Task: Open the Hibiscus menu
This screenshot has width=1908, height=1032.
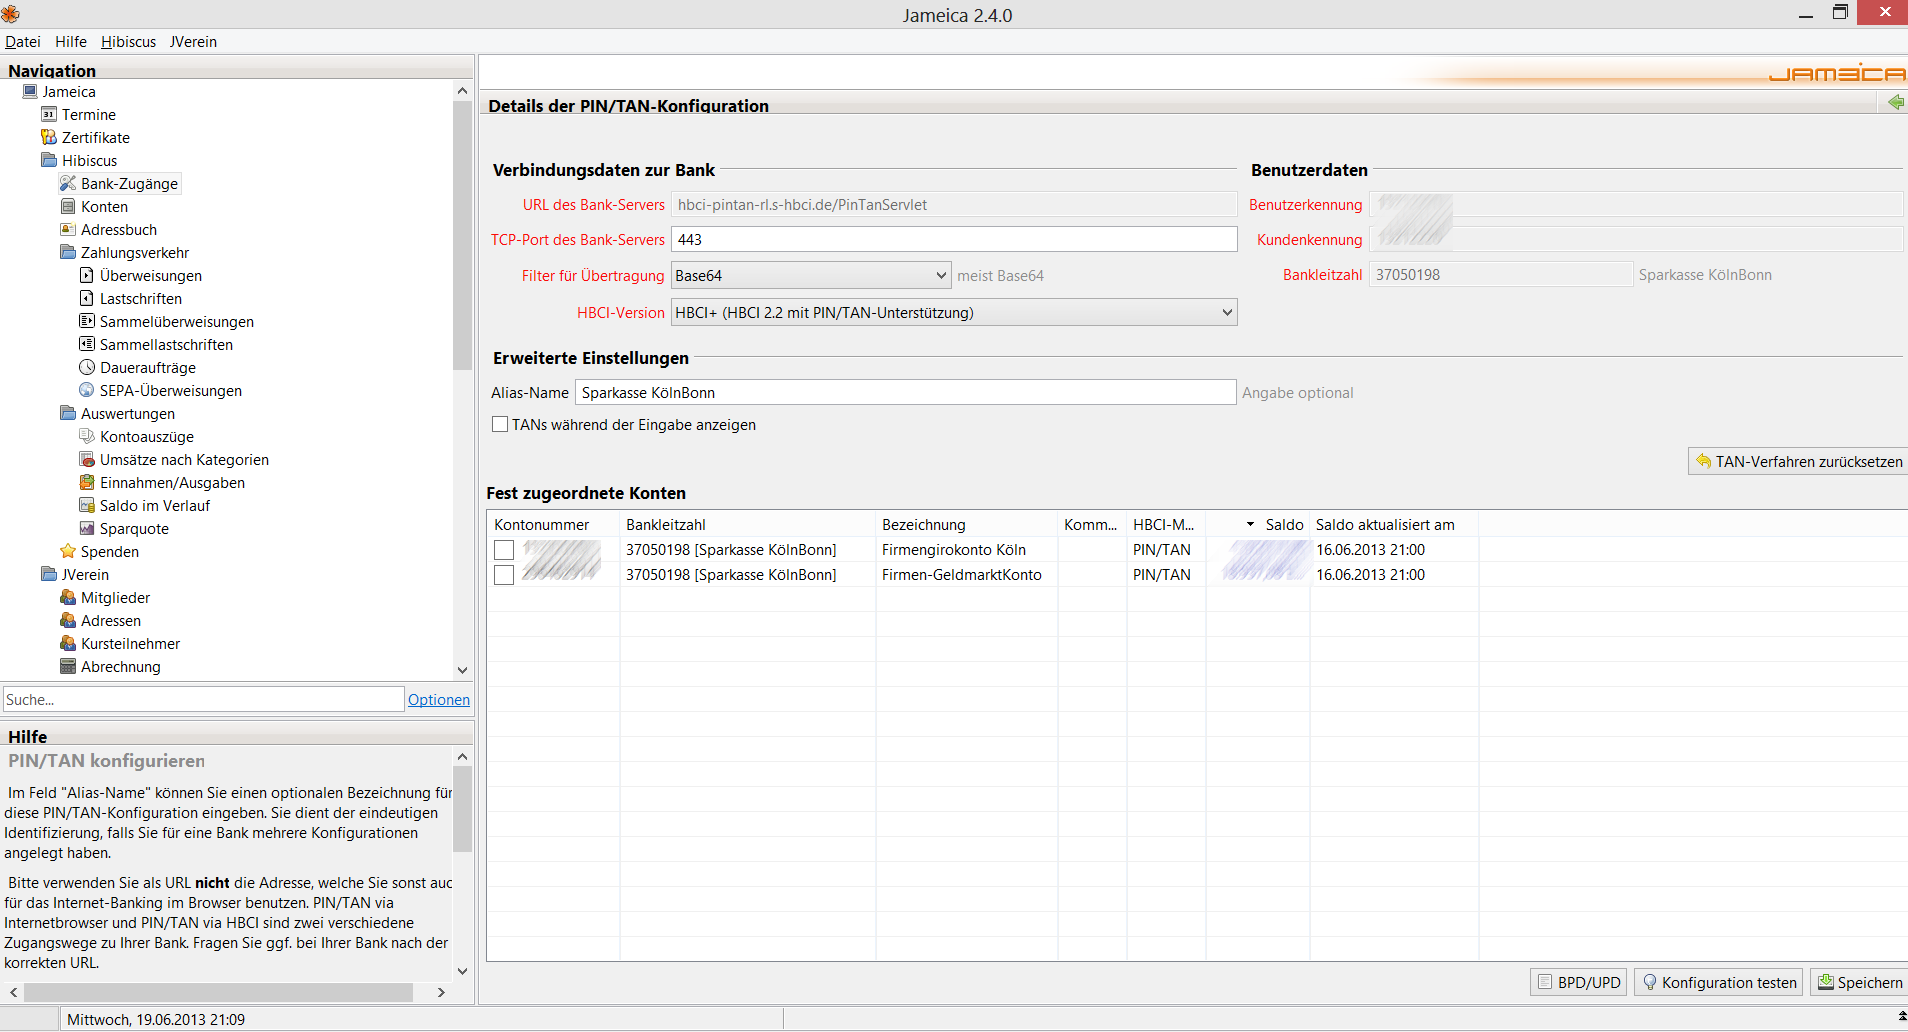Action: pos(128,41)
